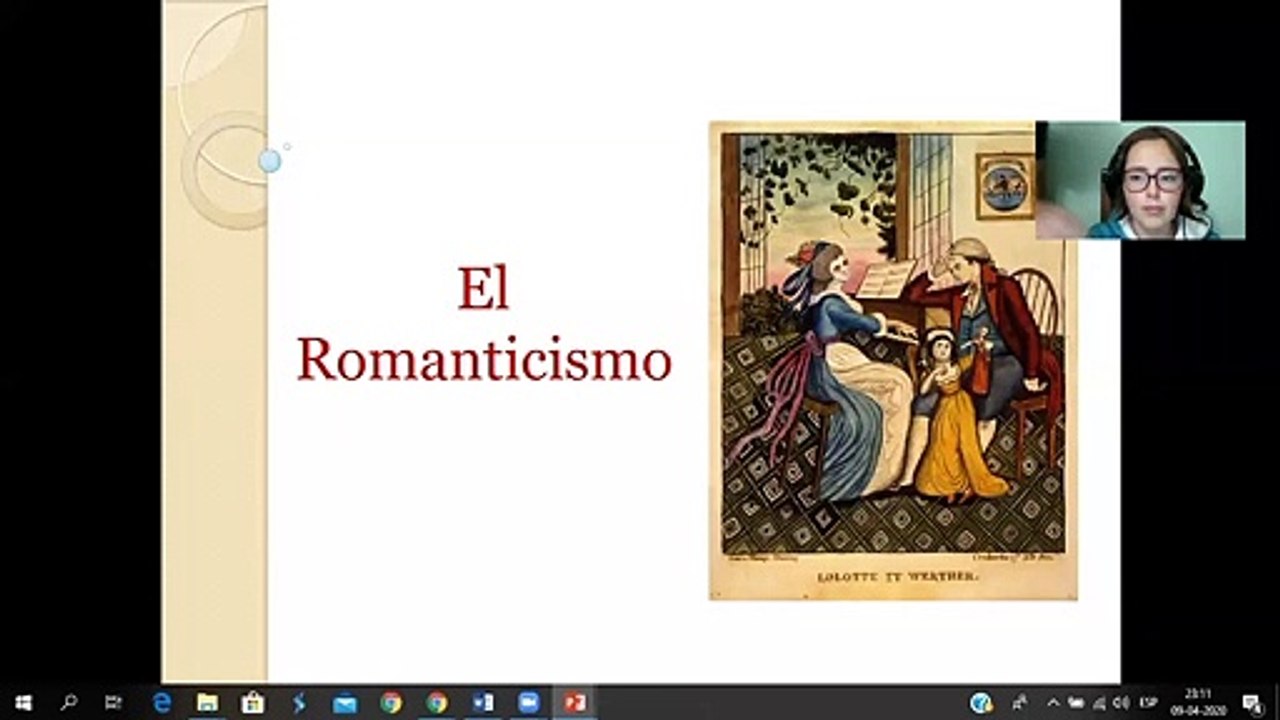
Task: Open the People icon in the system tray
Action: tap(1020, 703)
